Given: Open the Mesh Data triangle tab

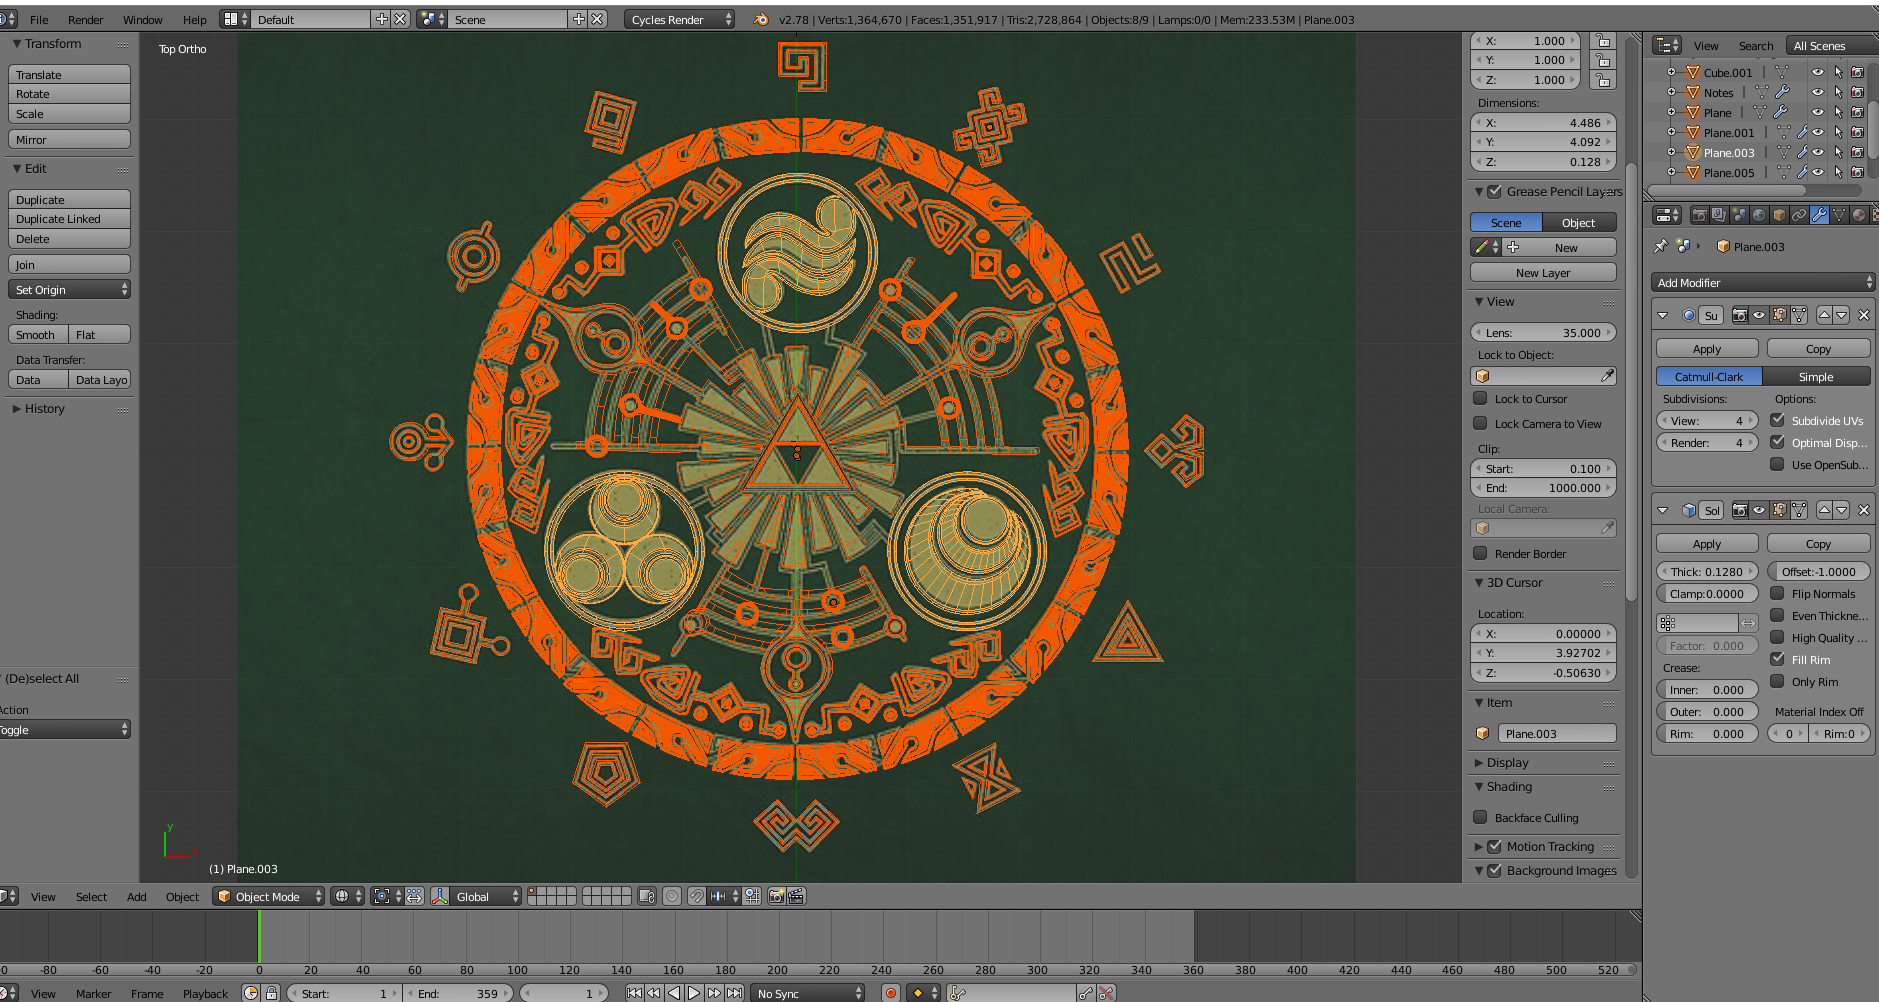Looking at the screenshot, I should point(1839,215).
